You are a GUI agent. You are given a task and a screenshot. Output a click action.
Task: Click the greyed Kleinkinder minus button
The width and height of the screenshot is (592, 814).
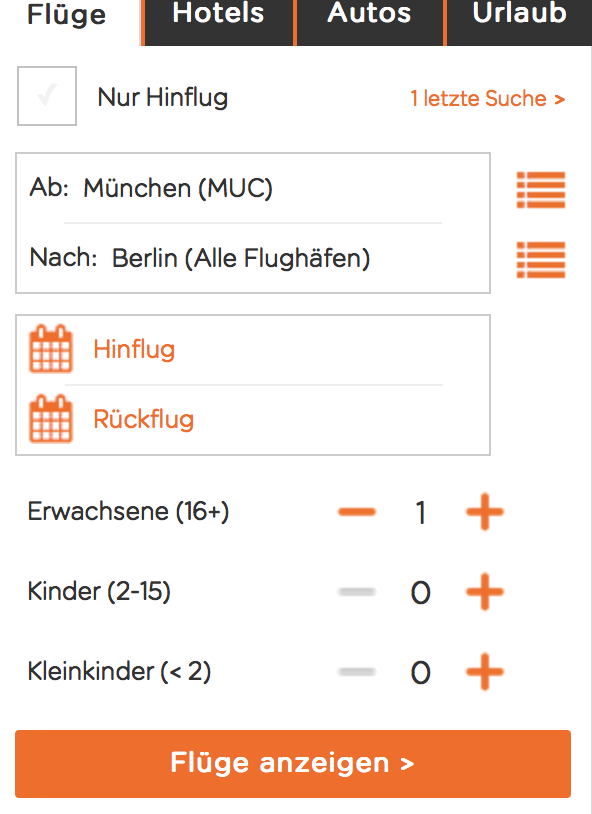point(357,672)
